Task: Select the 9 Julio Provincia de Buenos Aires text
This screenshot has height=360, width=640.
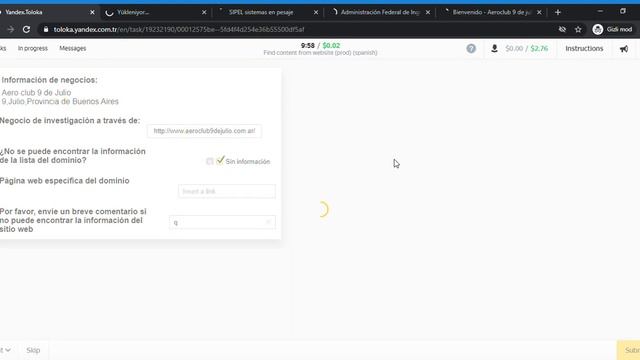Action: pos(60,102)
